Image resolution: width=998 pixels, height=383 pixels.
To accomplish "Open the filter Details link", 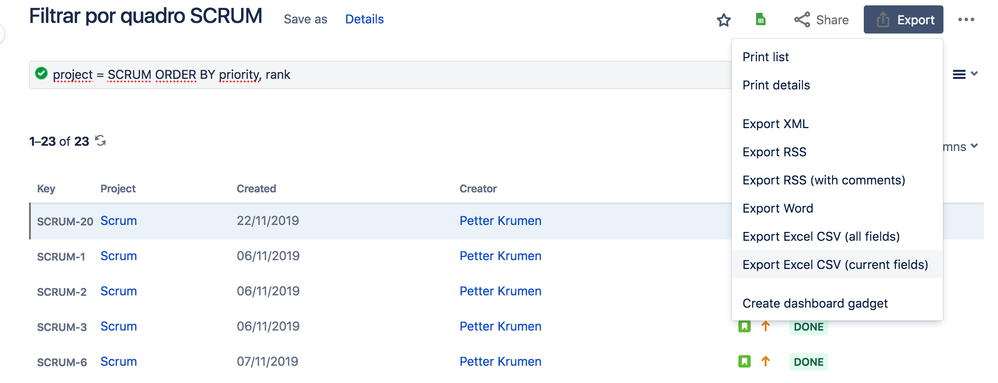I will [364, 19].
